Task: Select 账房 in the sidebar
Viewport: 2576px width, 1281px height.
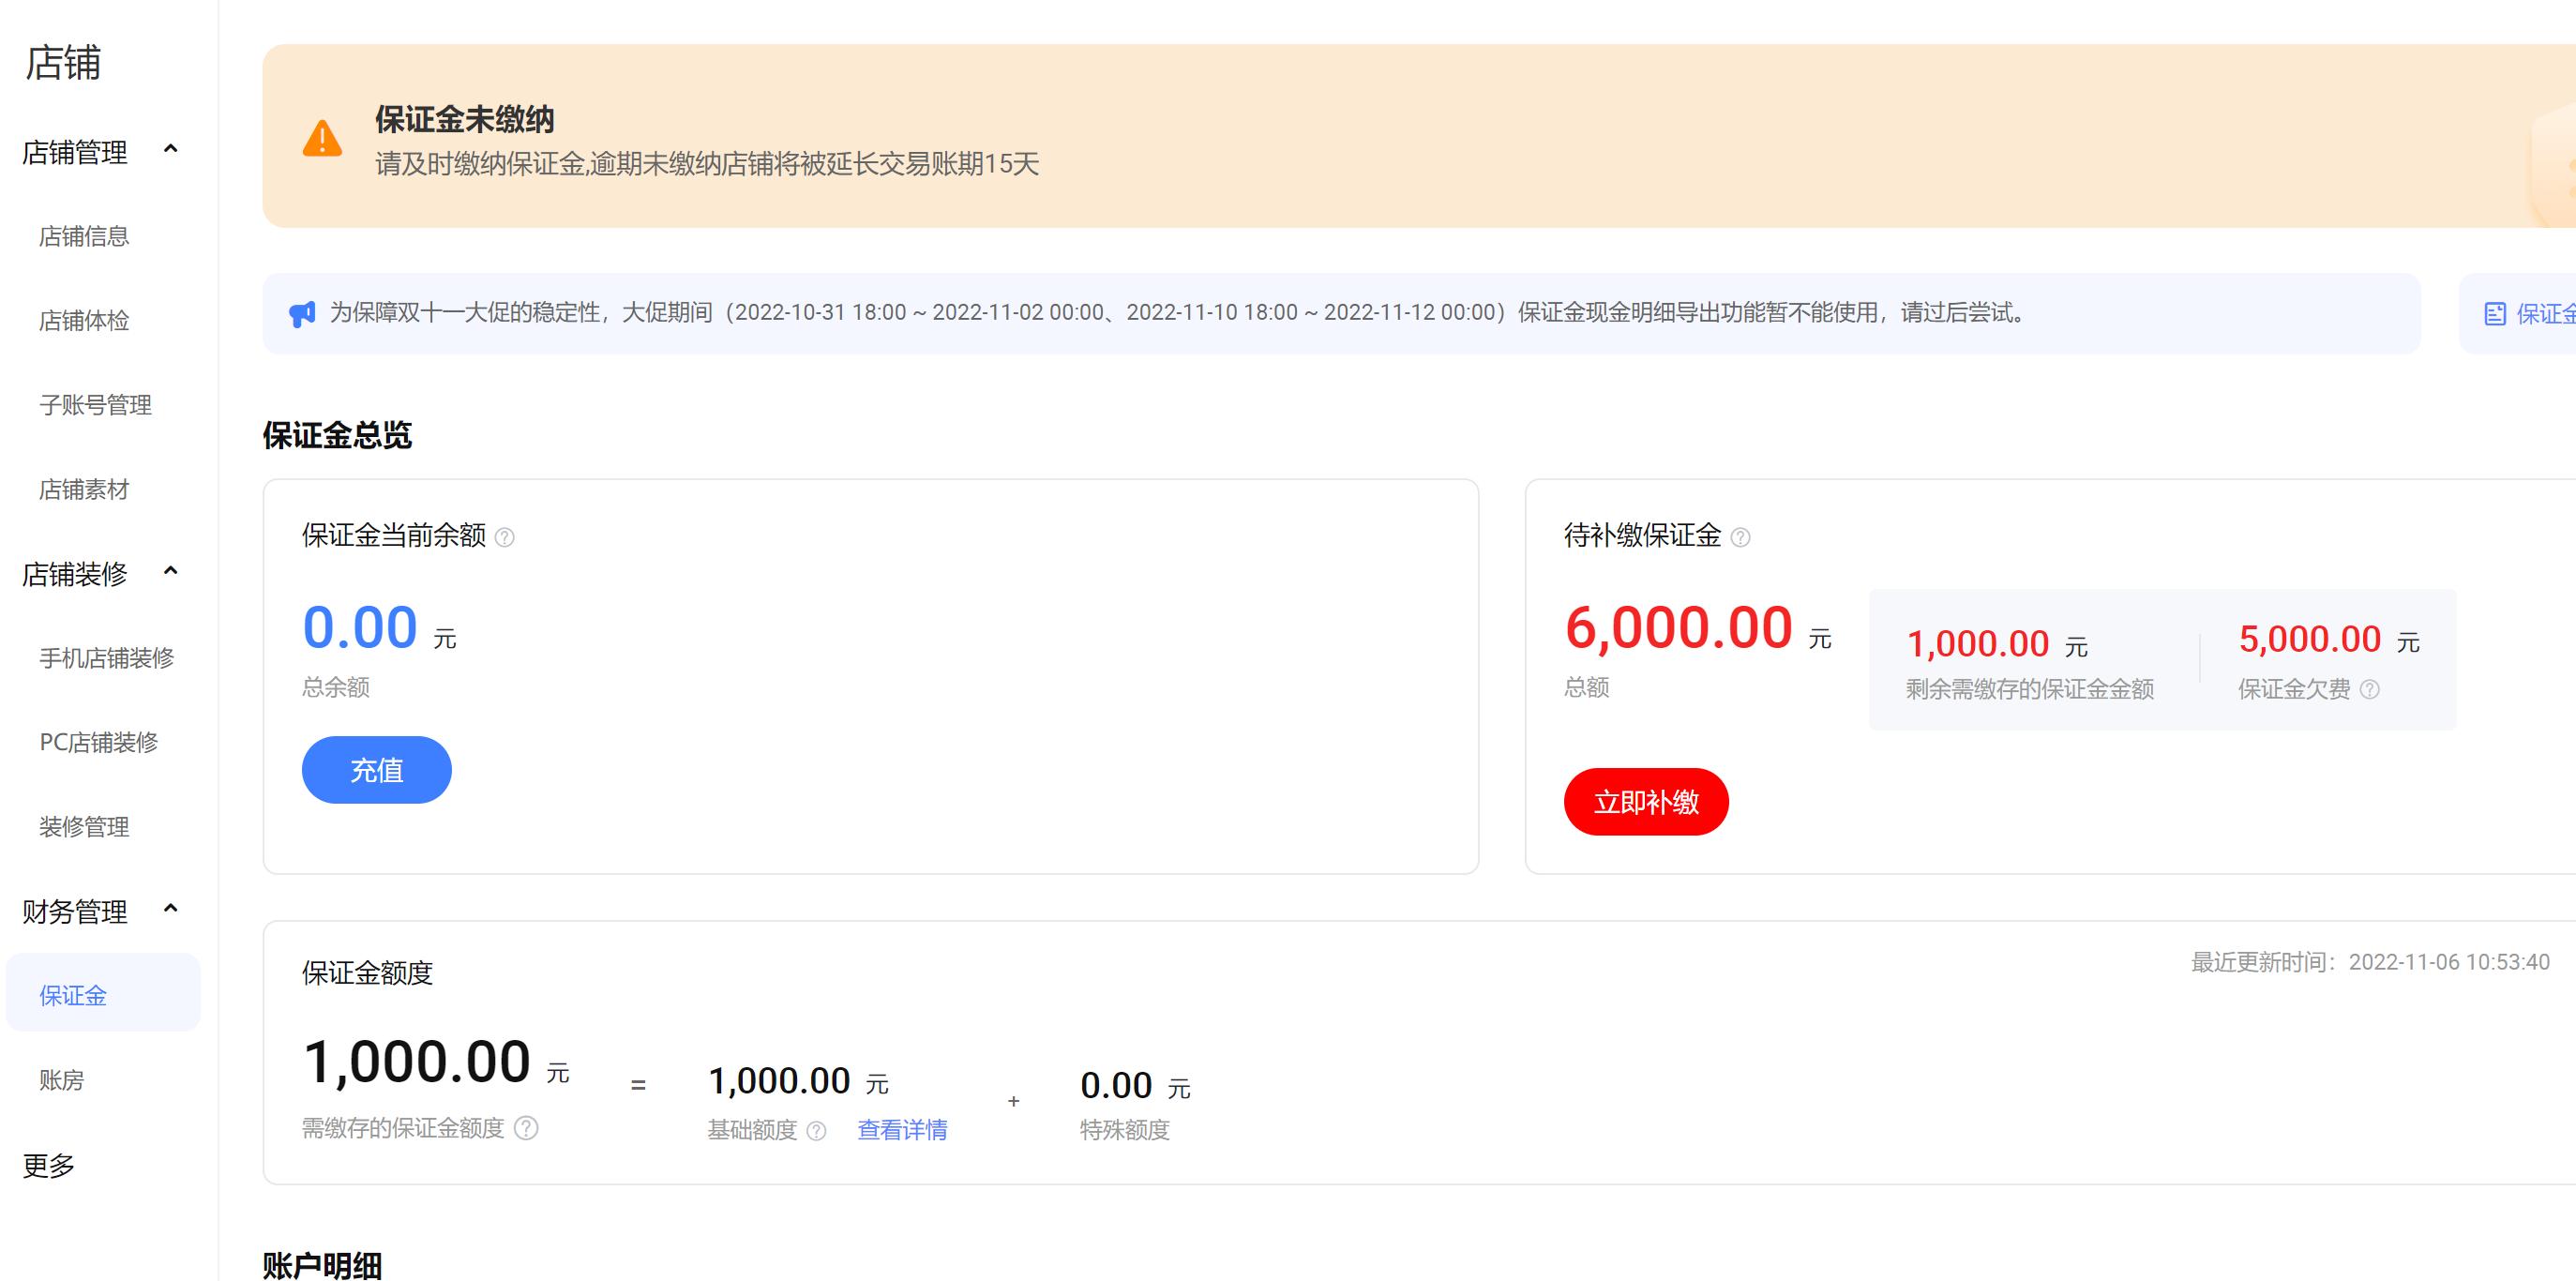Action: click(x=62, y=1080)
